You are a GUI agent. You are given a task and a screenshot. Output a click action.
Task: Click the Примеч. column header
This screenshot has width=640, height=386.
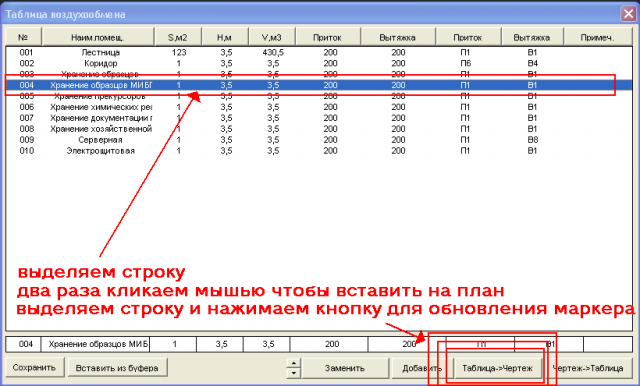(597, 37)
